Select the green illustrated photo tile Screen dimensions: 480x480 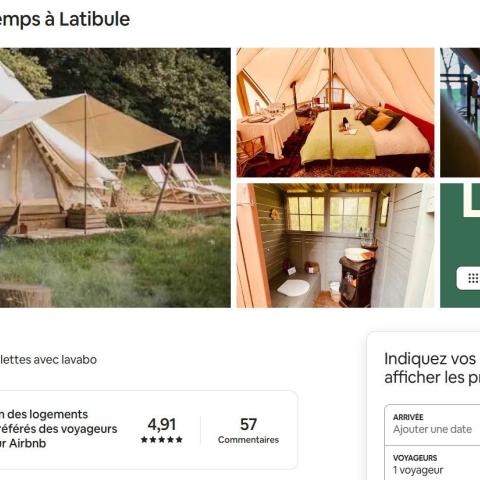460,245
